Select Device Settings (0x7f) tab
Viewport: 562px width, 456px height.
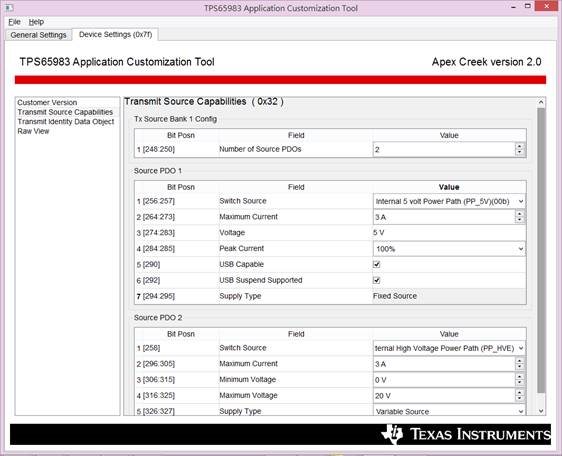(115, 35)
